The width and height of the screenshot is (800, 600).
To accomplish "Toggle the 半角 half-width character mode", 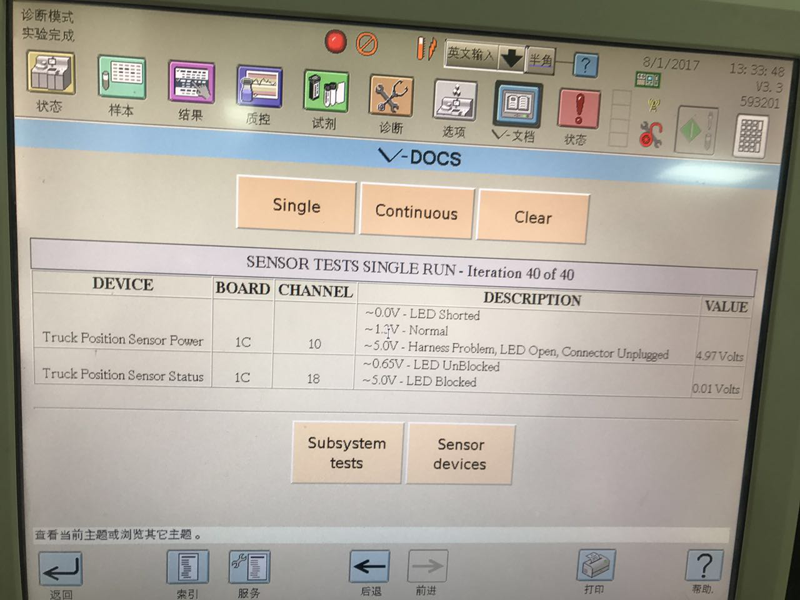I will (540, 61).
